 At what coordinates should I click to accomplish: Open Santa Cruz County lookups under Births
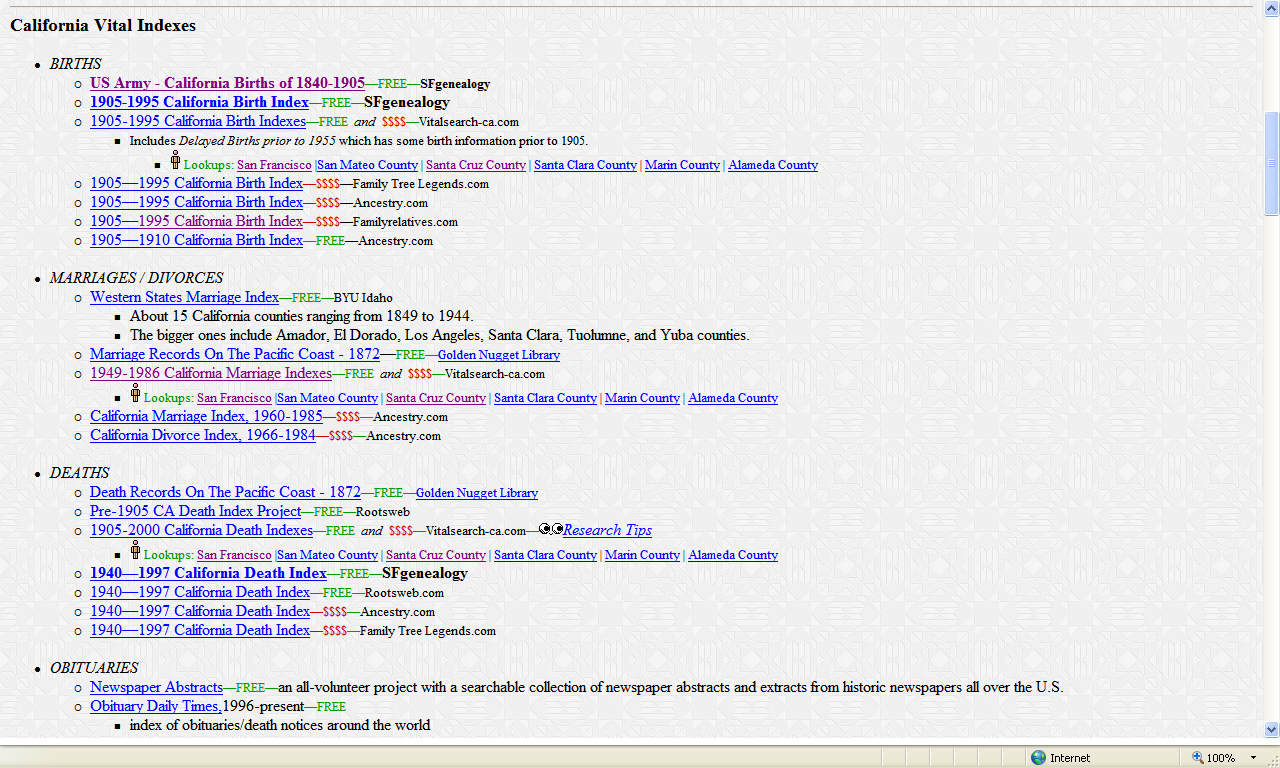pyautogui.click(x=476, y=165)
